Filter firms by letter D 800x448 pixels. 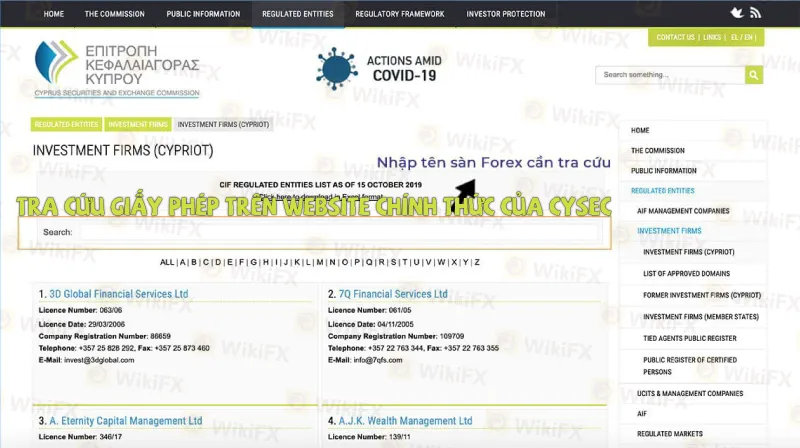218,262
